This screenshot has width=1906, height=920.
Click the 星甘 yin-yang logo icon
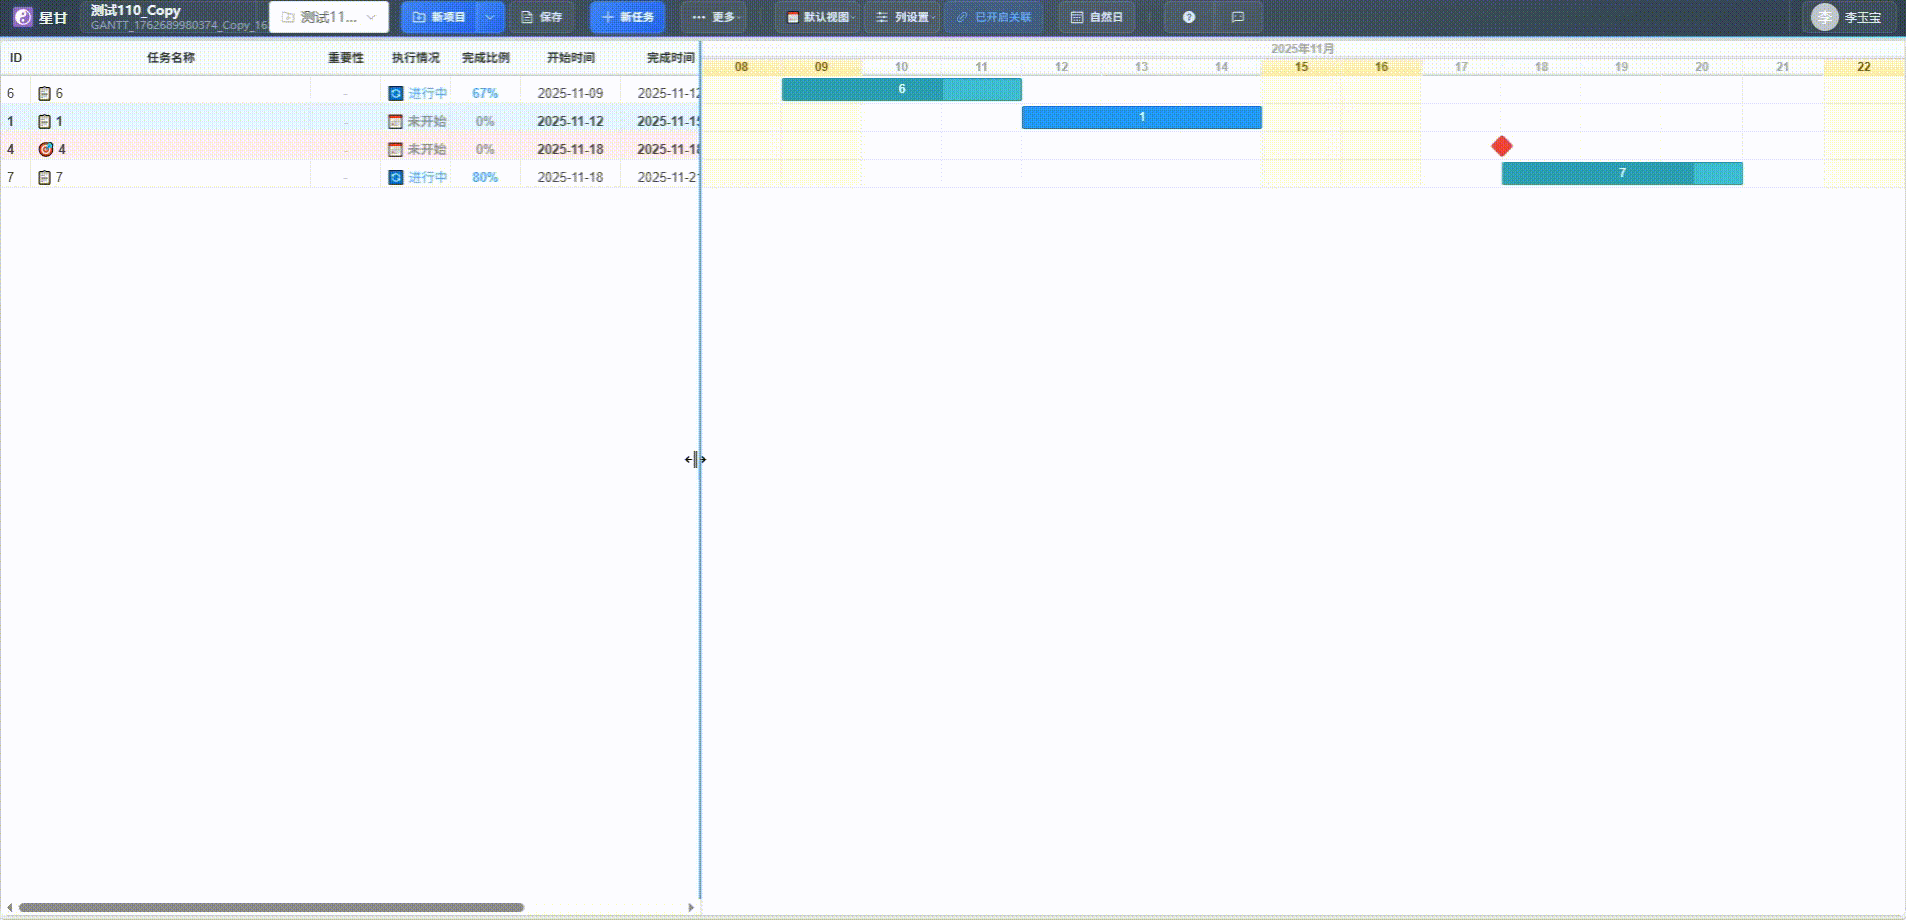22,16
